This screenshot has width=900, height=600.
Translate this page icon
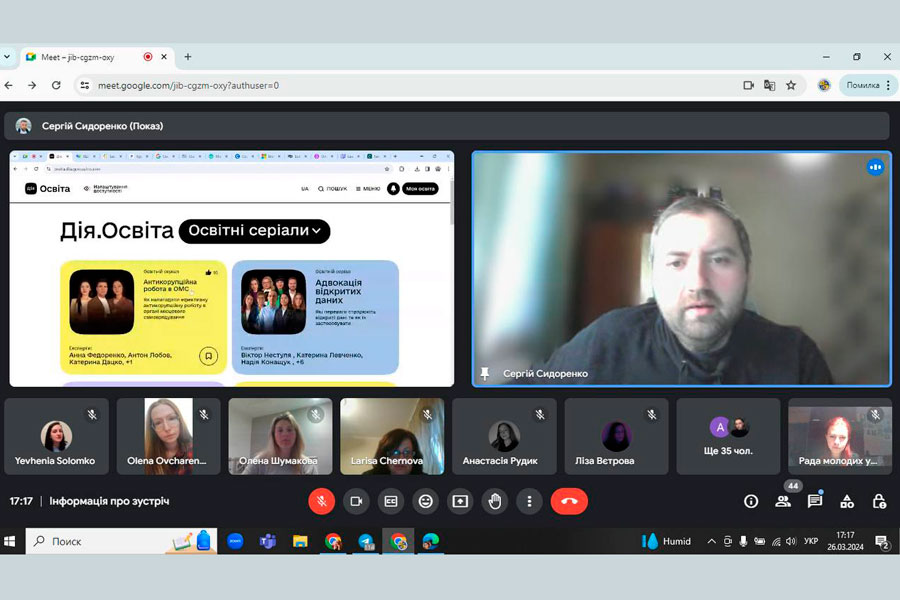click(x=770, y=86)
